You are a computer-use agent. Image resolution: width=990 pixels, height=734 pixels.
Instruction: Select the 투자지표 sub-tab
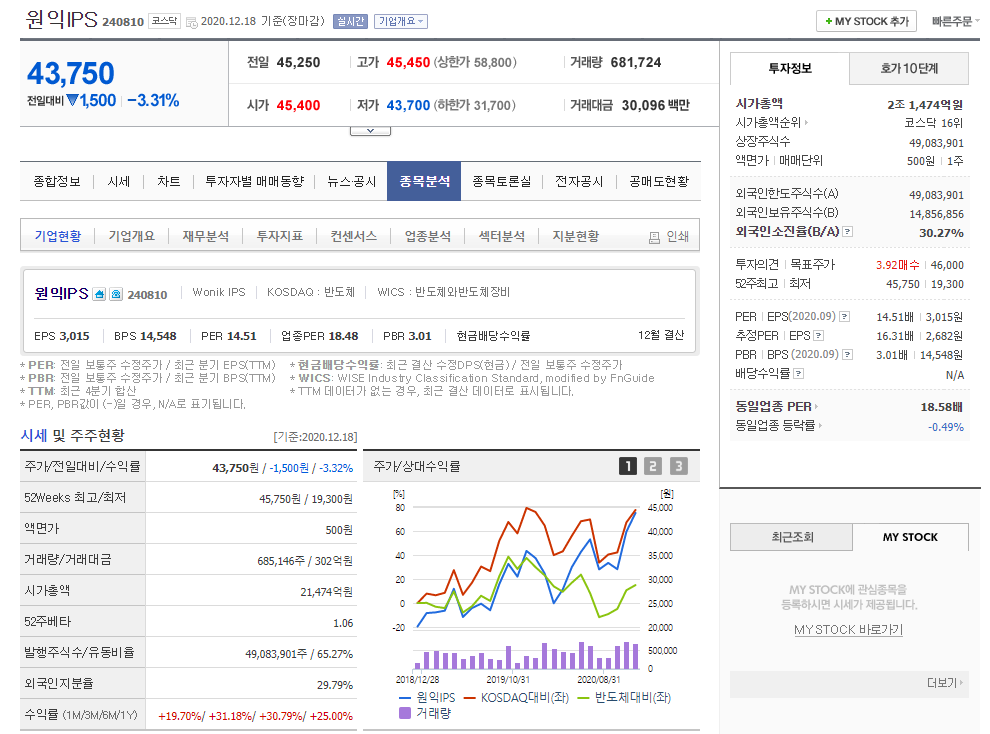pos(280,236)
